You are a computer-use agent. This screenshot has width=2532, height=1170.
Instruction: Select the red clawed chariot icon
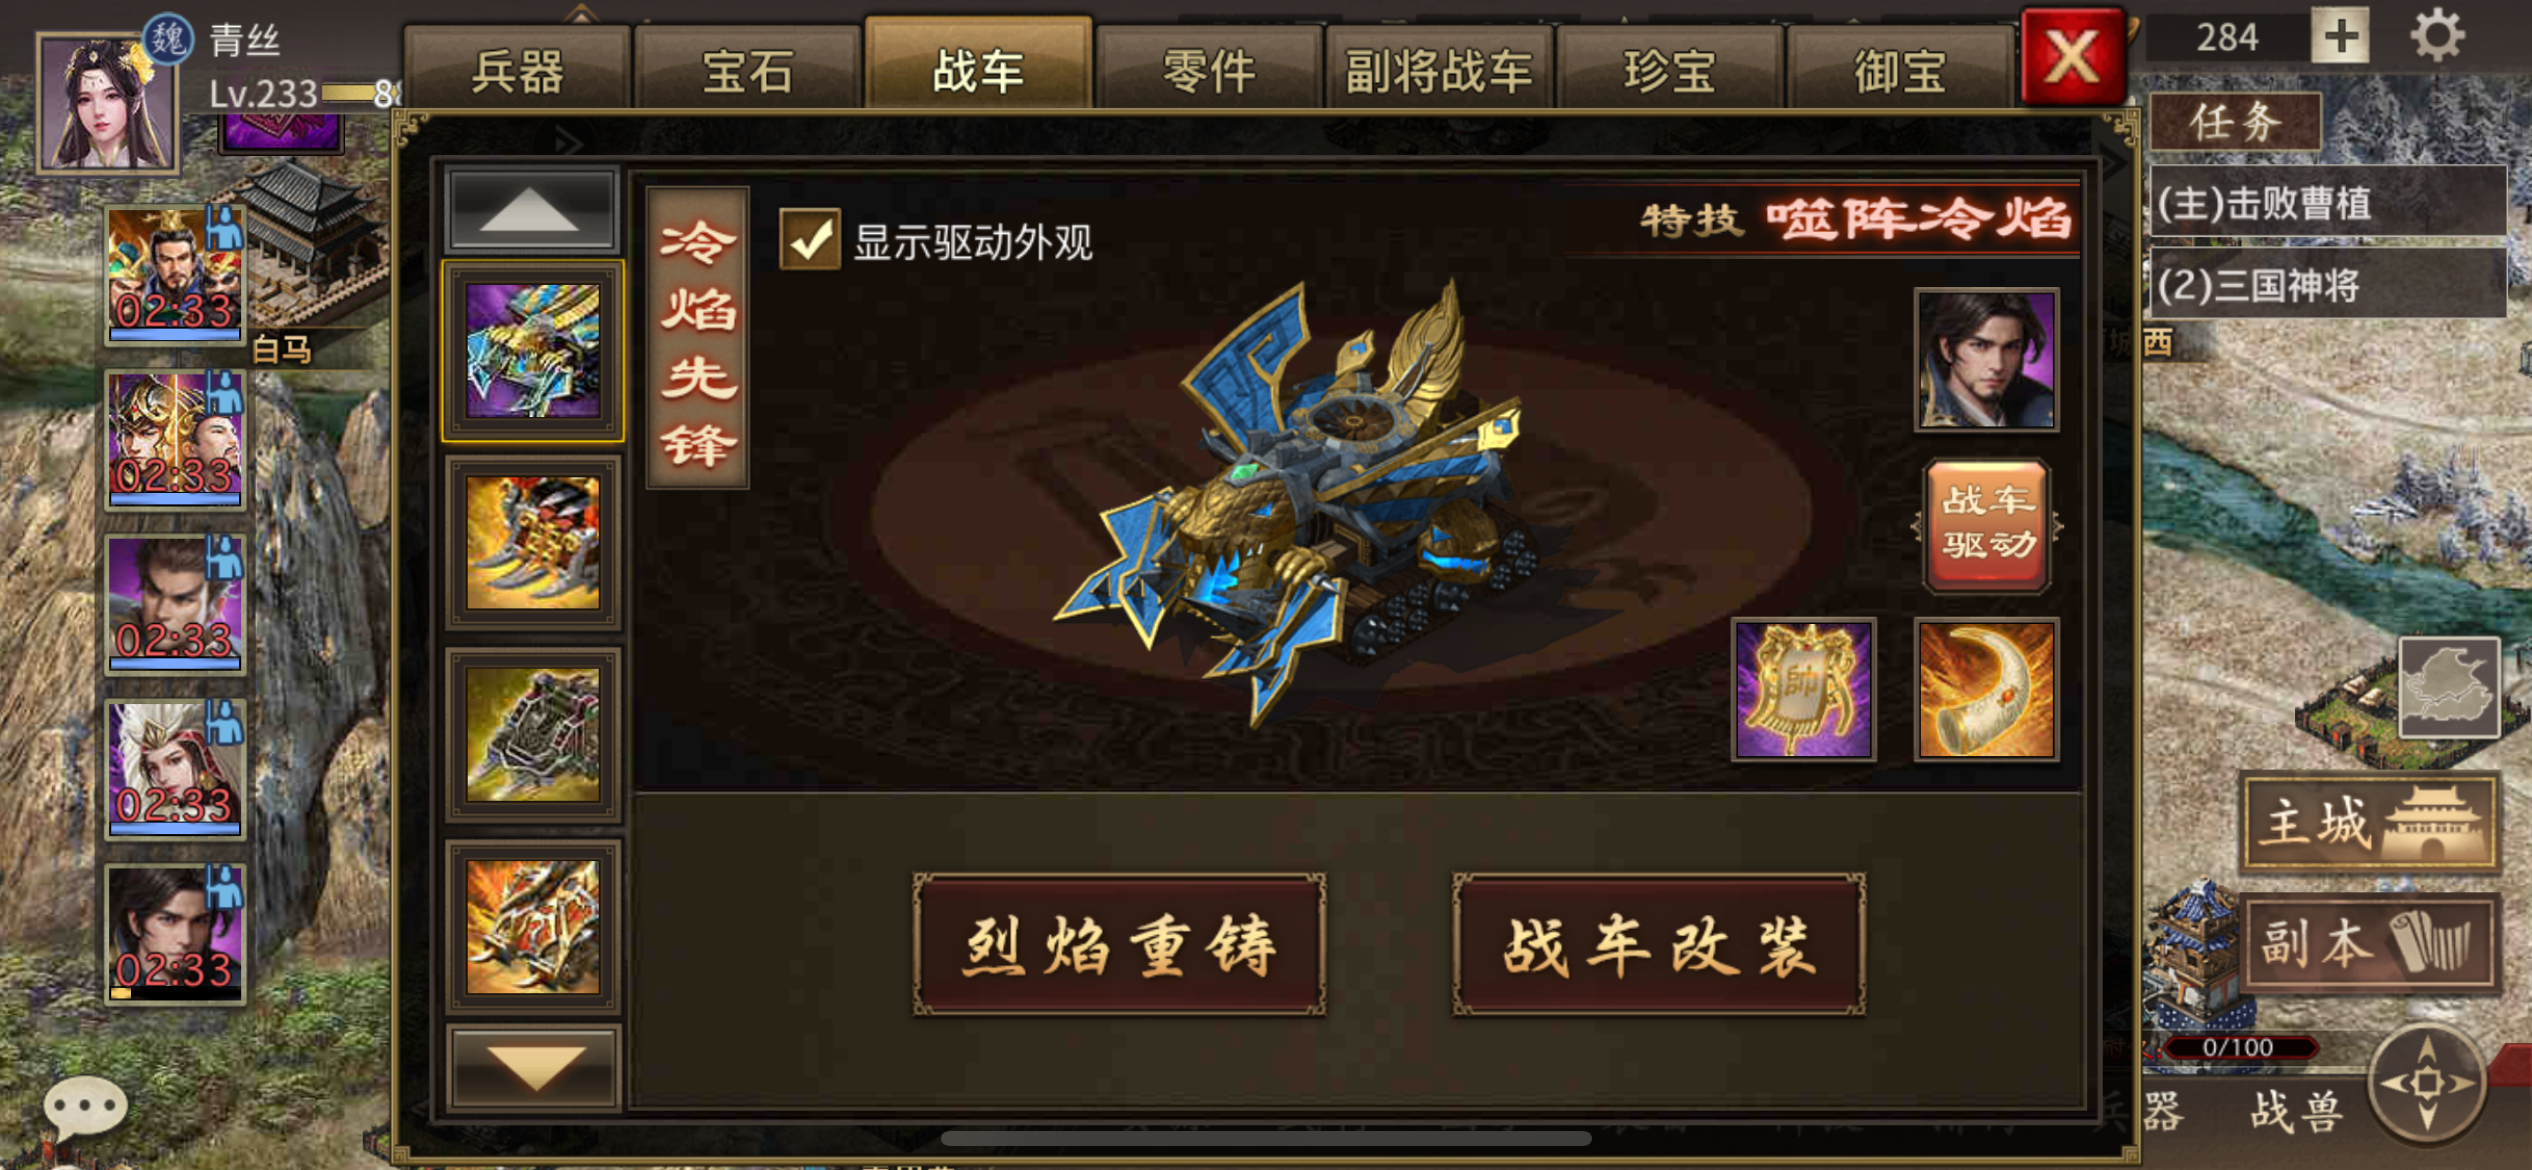[x=533, y=543]
